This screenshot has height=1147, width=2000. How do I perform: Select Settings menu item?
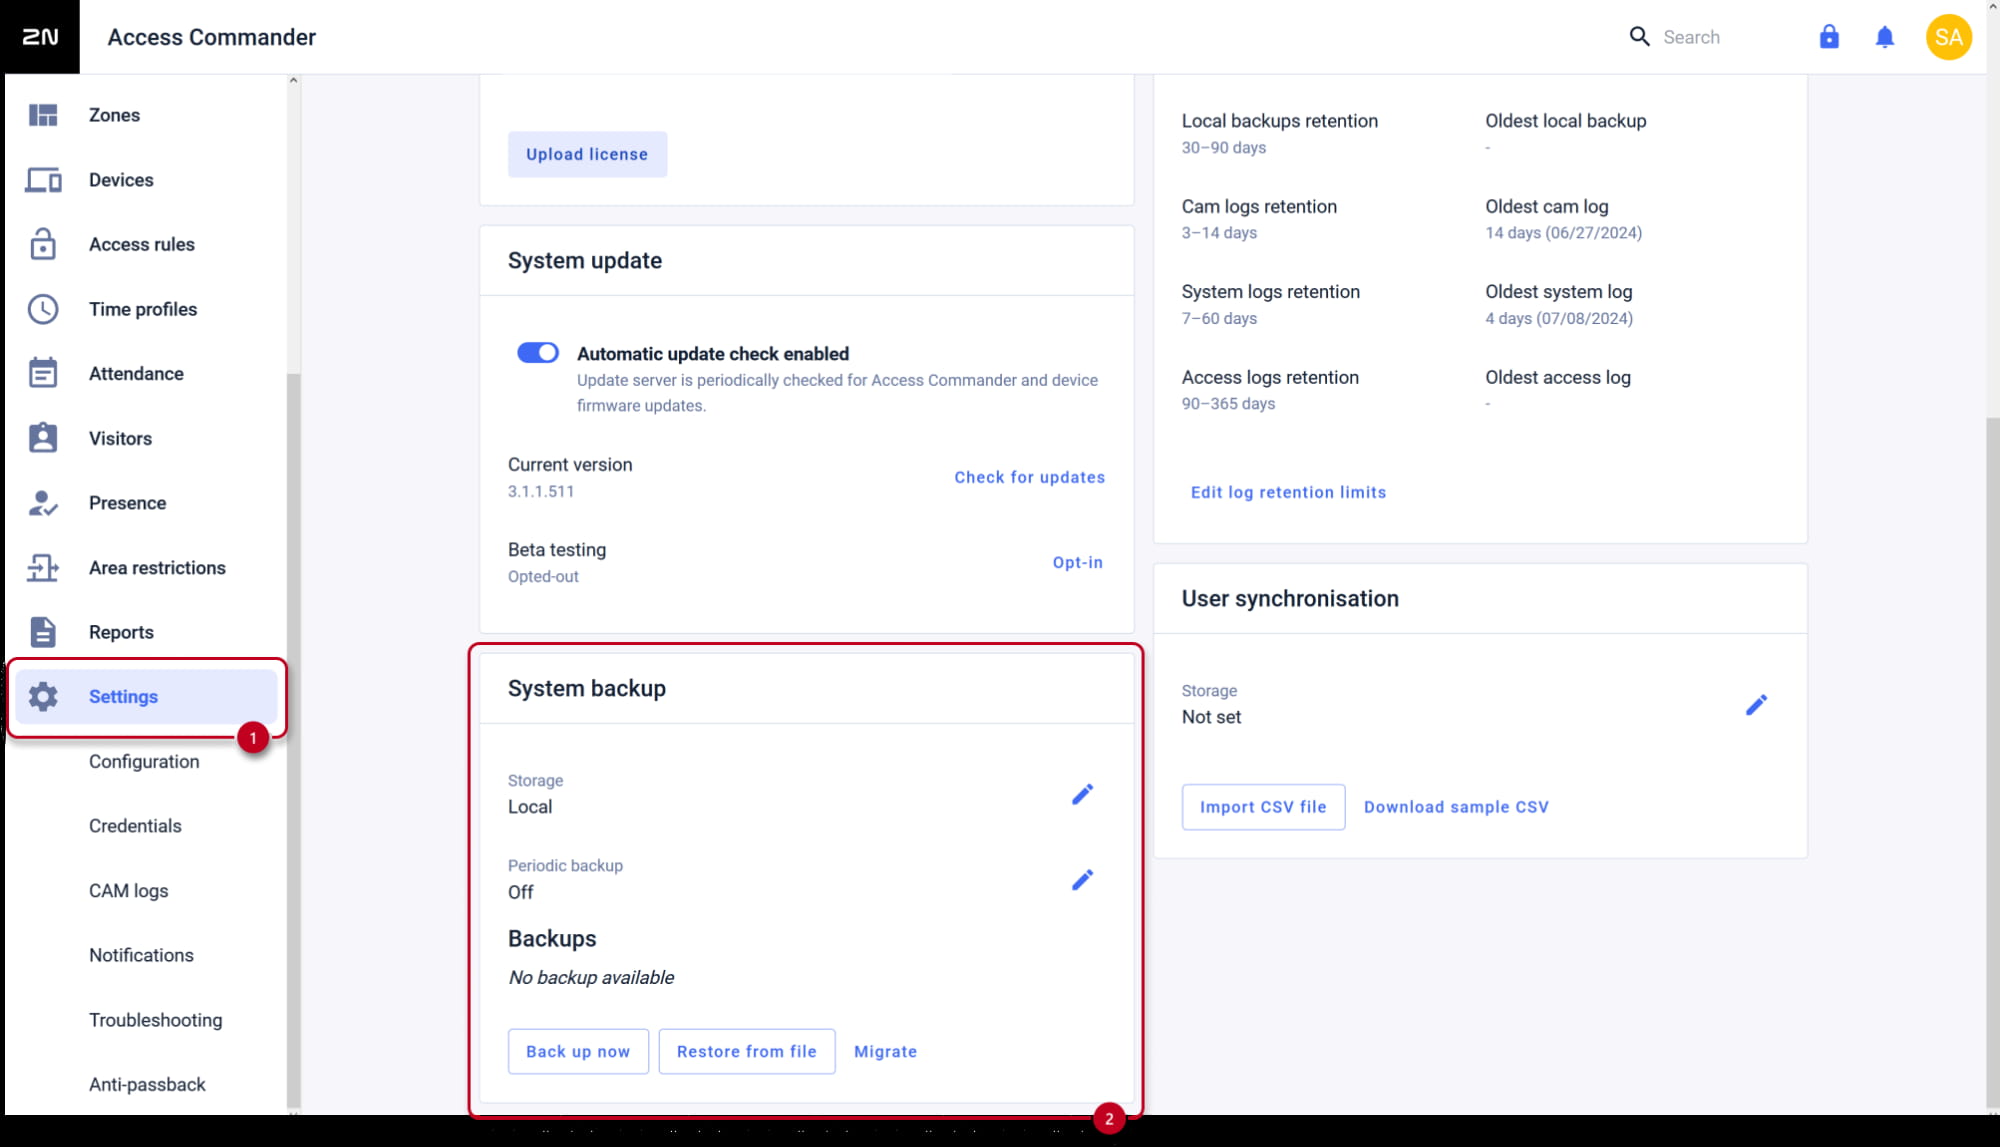(146, 697)
